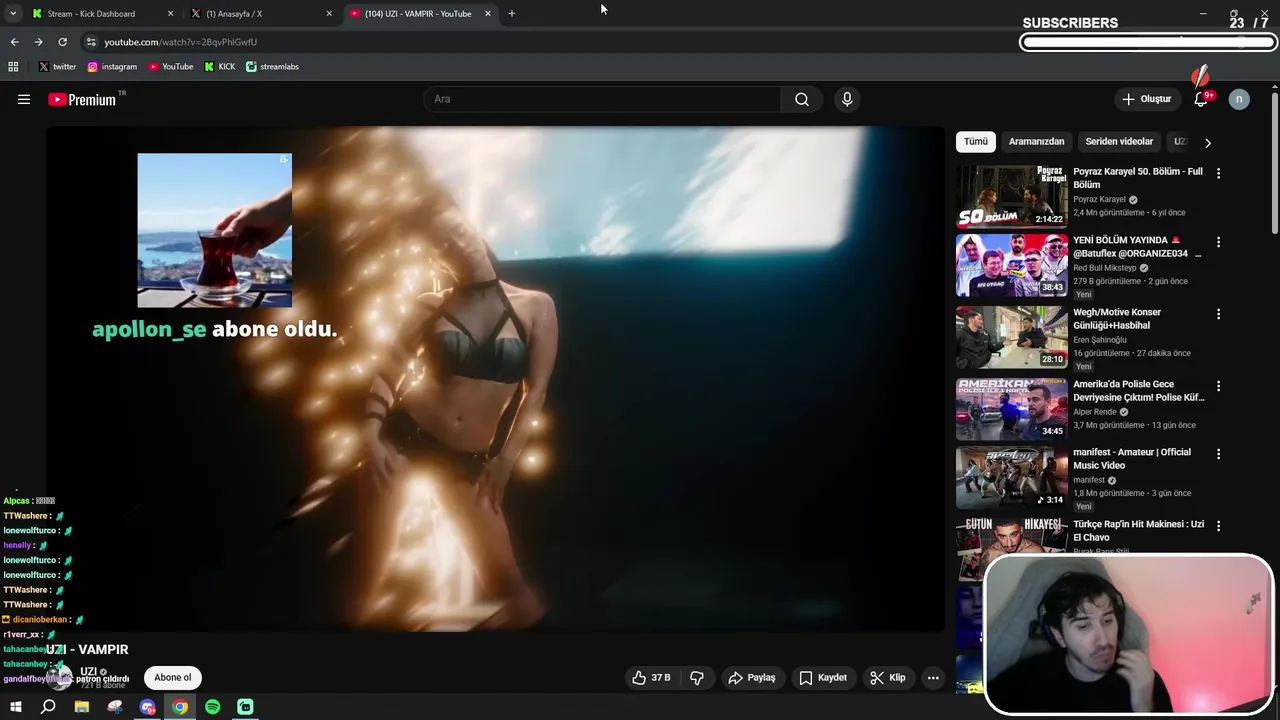Image resolution: width=1280 pixels, height=720 pixels.
Task: Click the Oluştur create button
Action: coord(1146,99)
